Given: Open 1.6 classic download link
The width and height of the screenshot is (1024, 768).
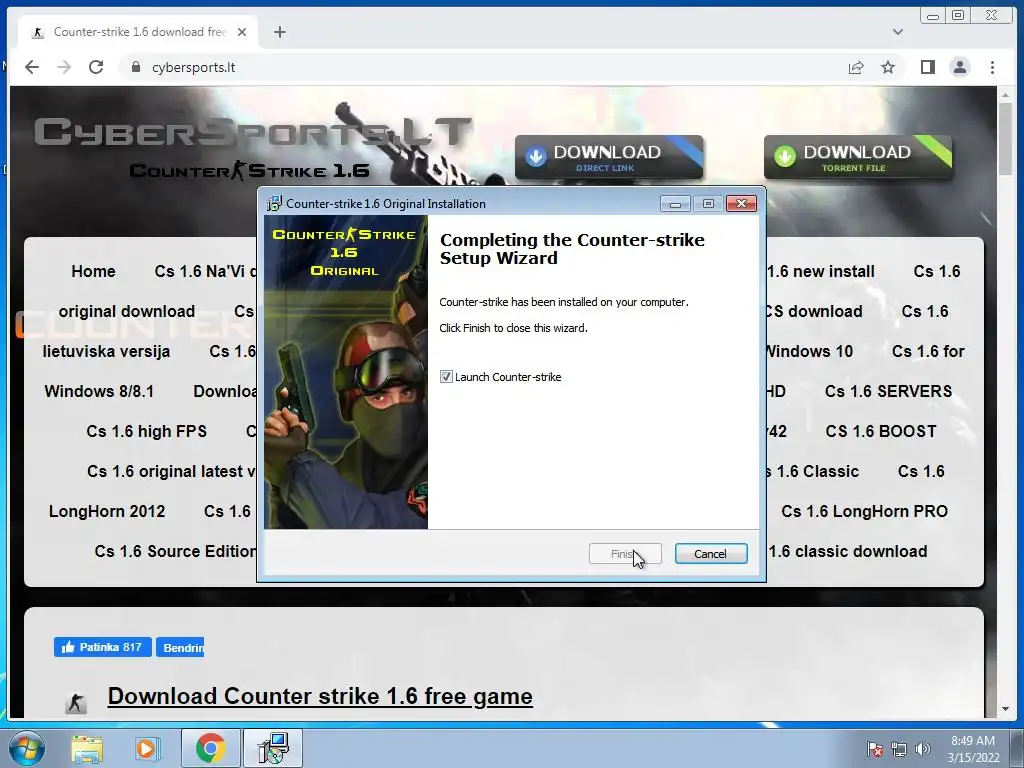Looking at the screenshot, I should (x=848, y=551).
